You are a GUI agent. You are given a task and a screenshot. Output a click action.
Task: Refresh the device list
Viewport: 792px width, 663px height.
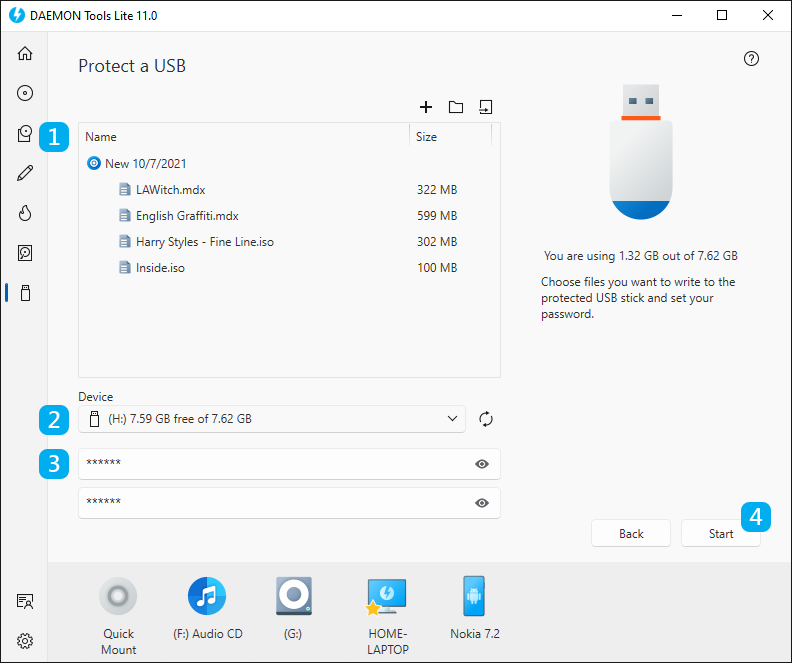pos(485,419)
